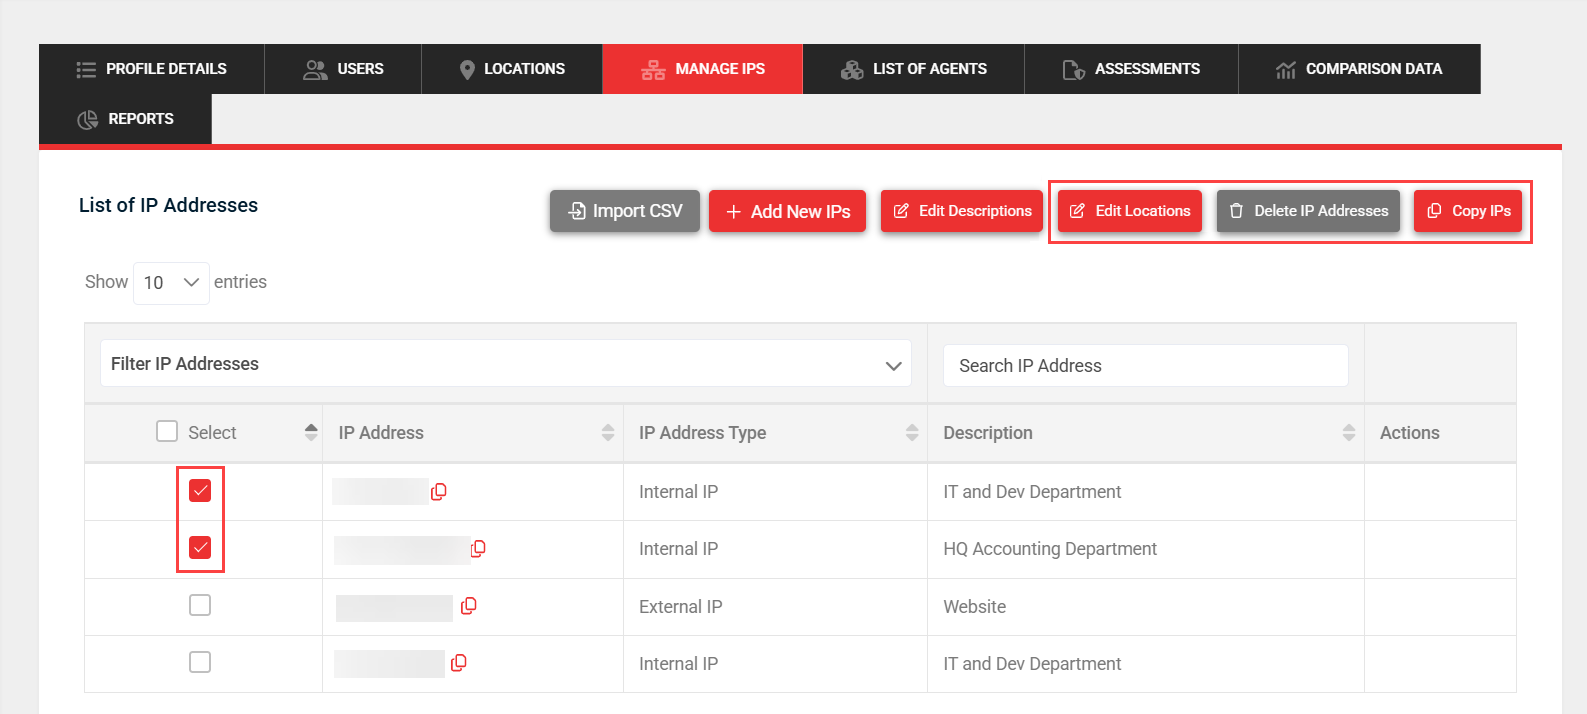The width and height of the screenshot is (1587, 714).
Task: Expand the Filter IP Addresses dropdown
Action: (505, 364)
